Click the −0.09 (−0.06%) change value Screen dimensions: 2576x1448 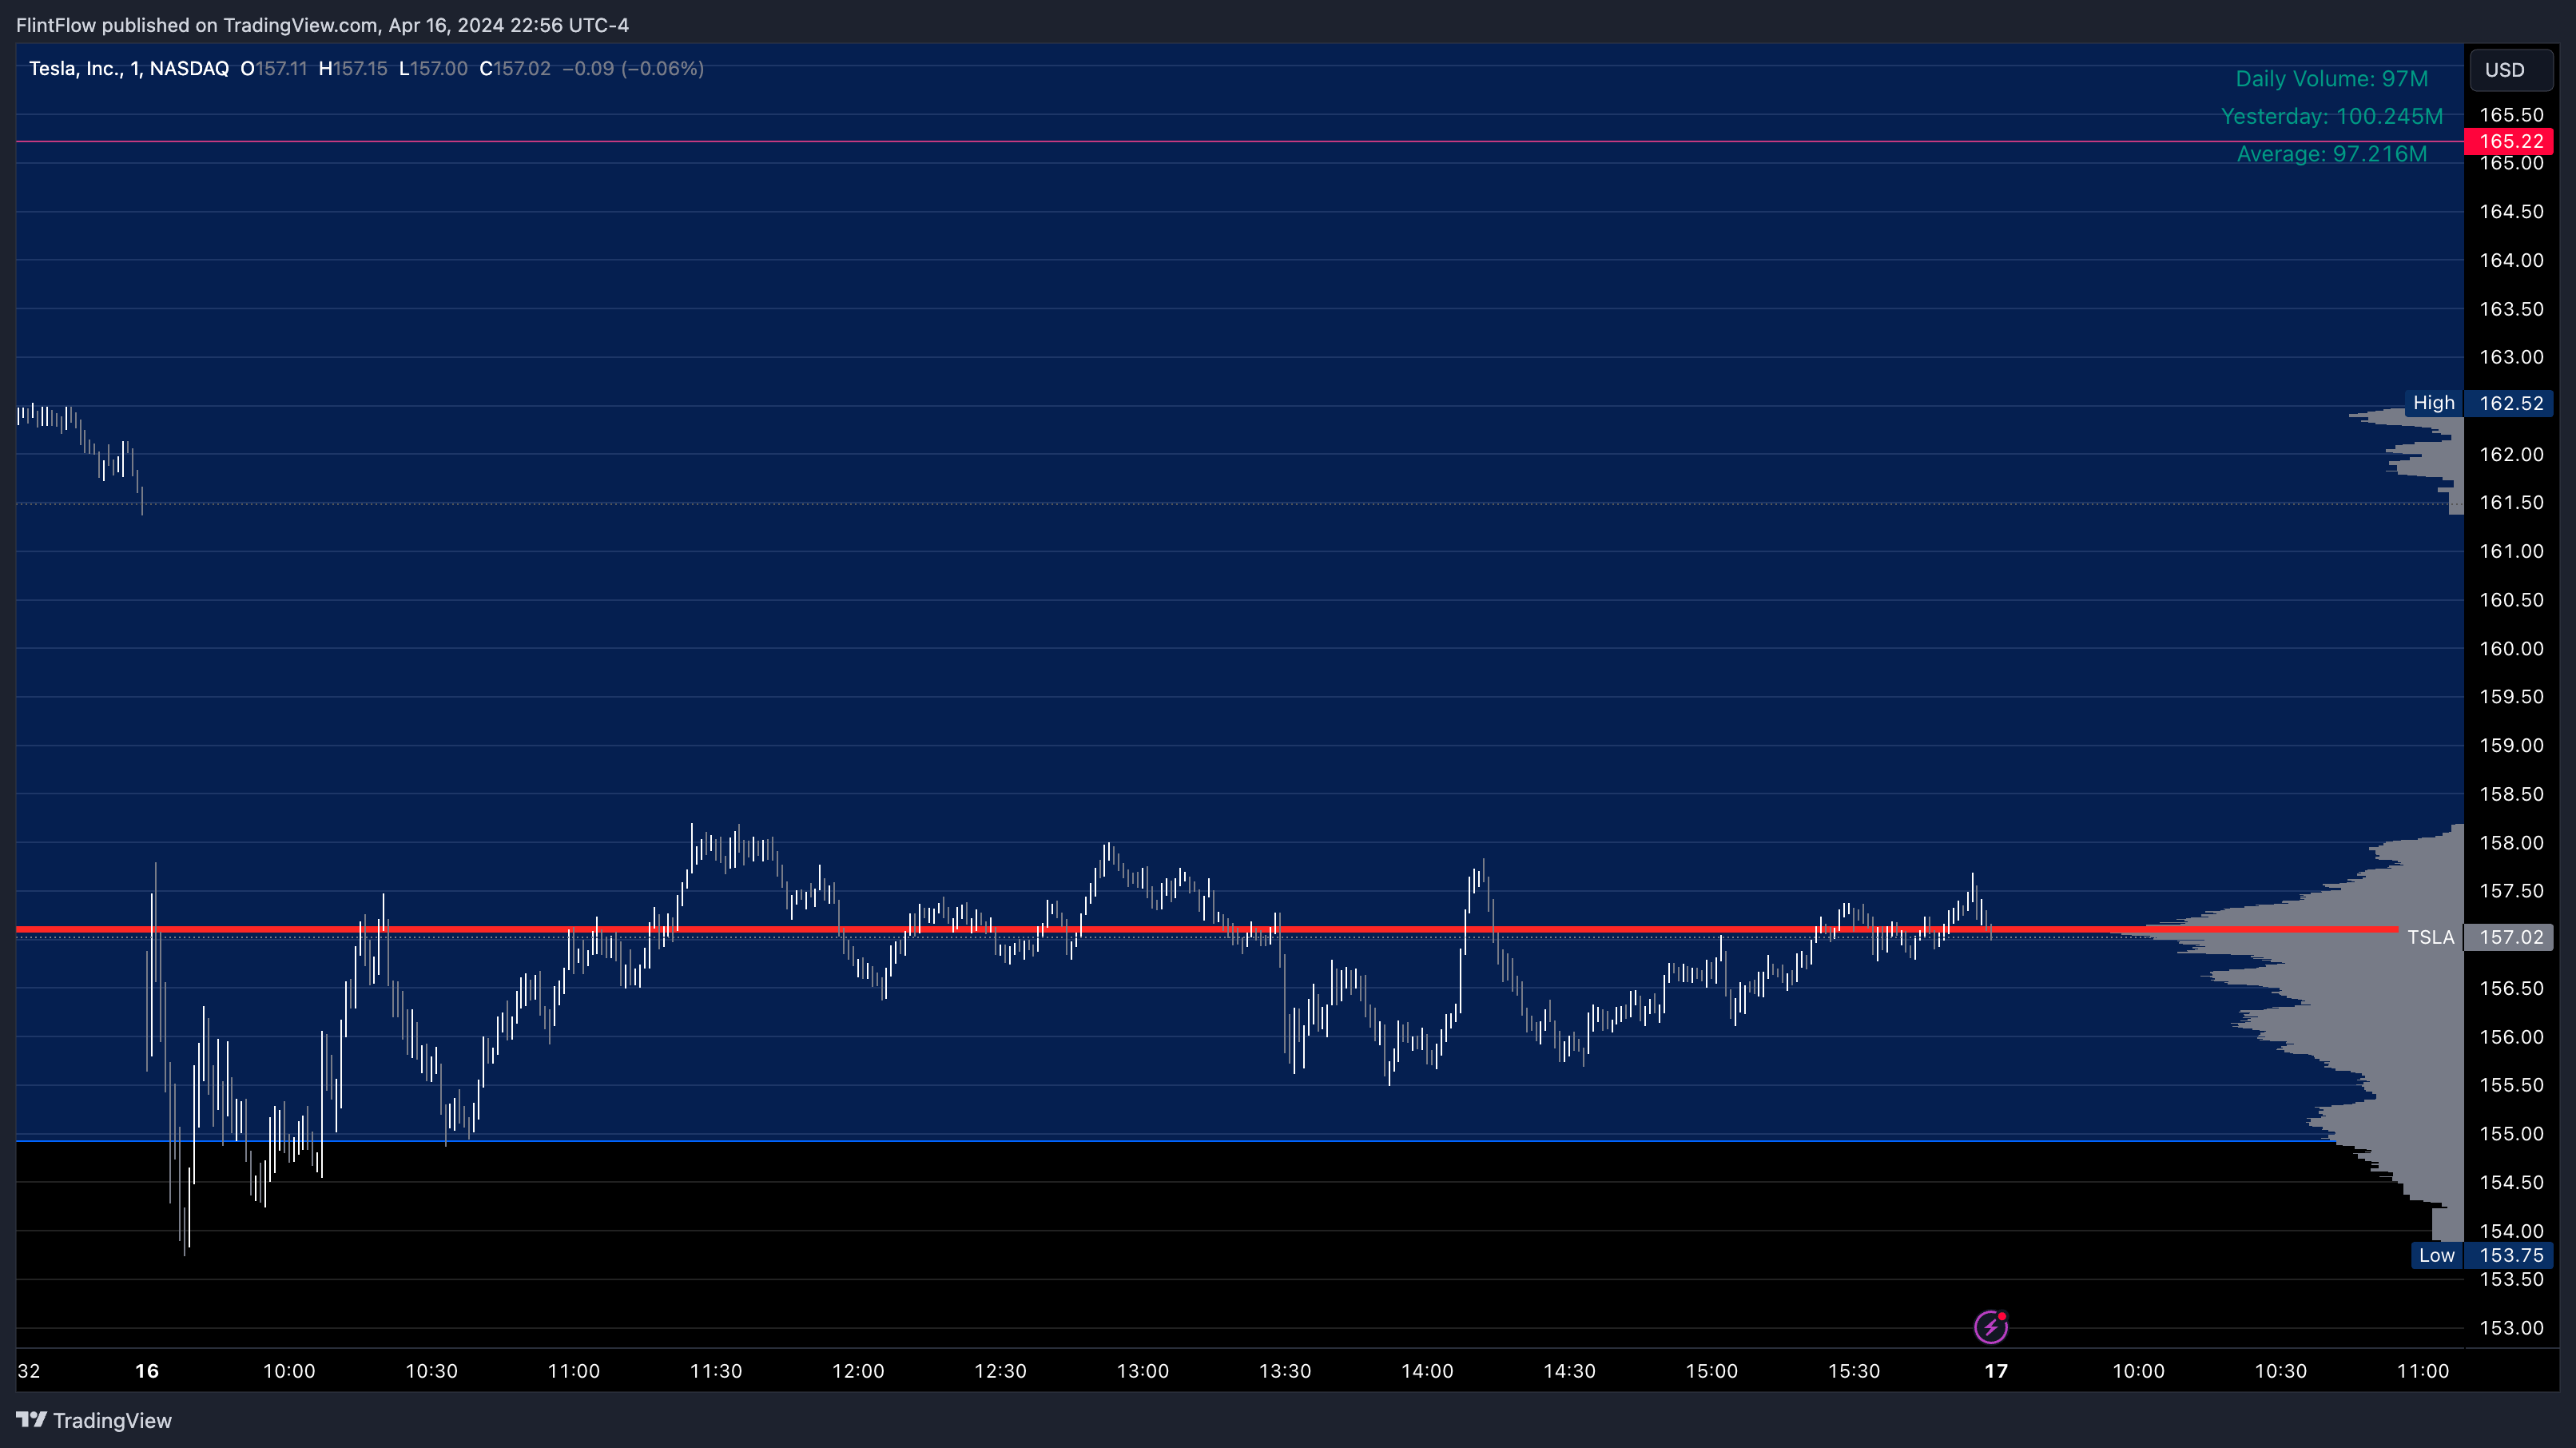click(633, 68)
